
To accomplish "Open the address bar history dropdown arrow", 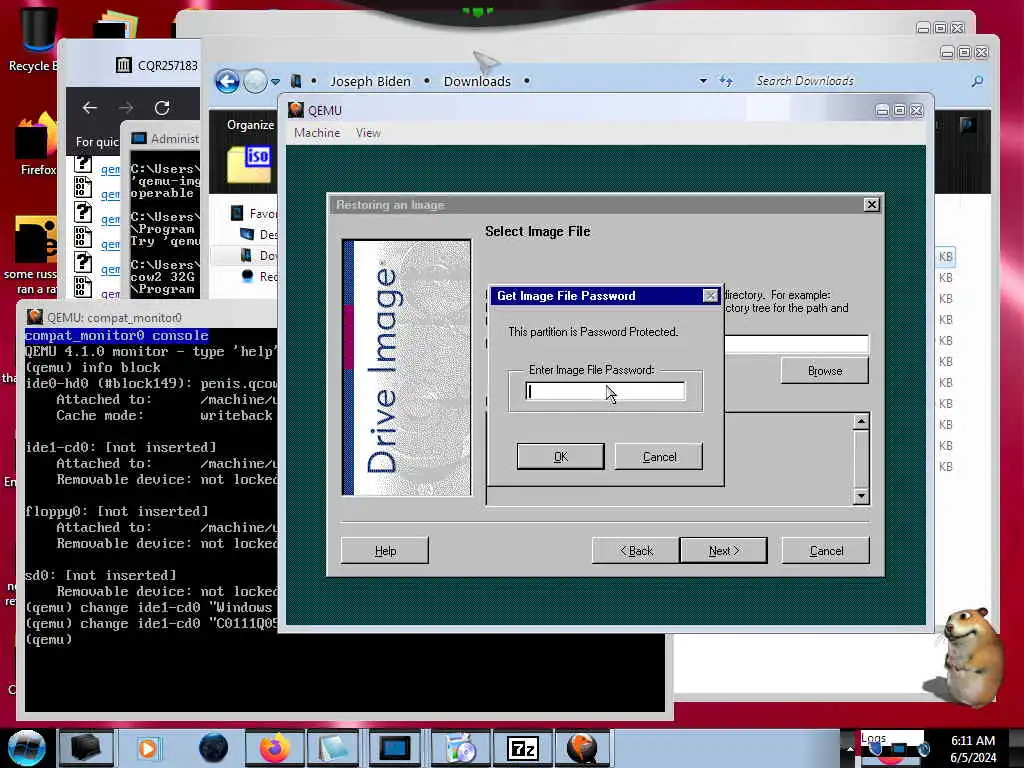I will (x=703, y=81).
